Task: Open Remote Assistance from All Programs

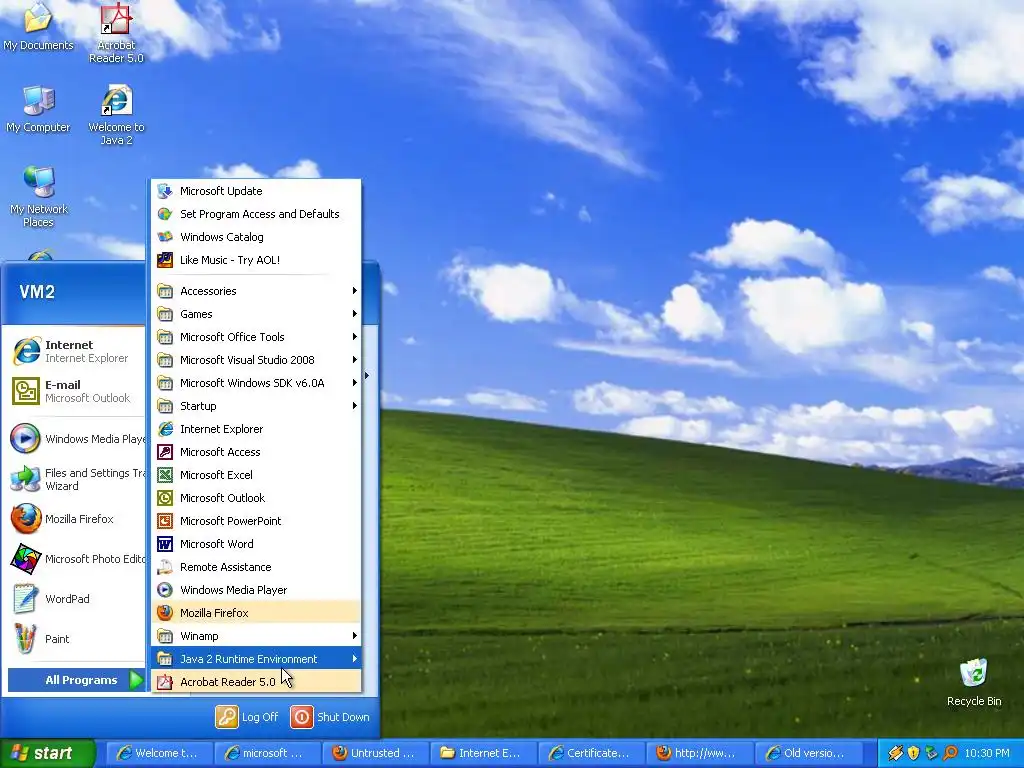Action: pyautogui.click(x=256, y=567)
